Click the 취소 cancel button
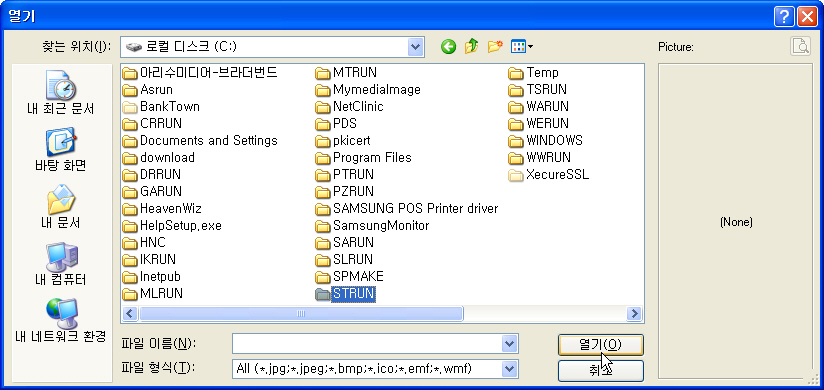824x390 pixels. (x=601, y=370)
